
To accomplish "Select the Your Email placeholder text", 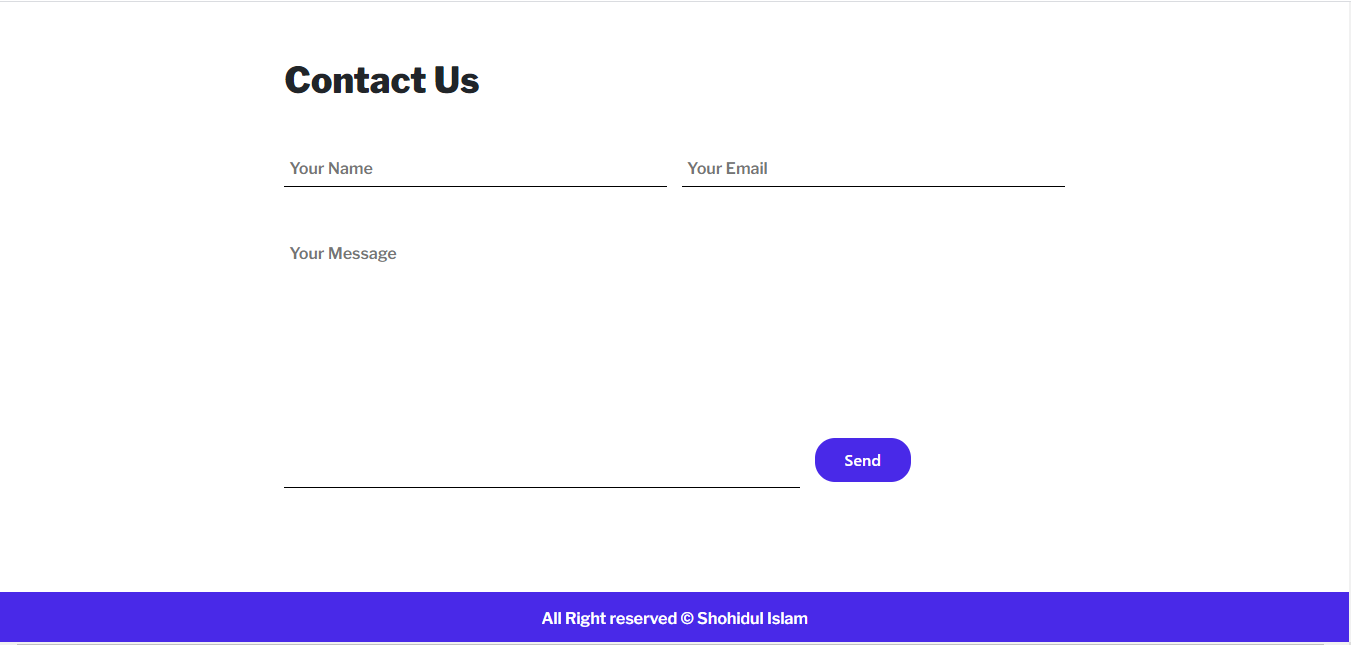I will pyautogui.click(x=727, y=168).
